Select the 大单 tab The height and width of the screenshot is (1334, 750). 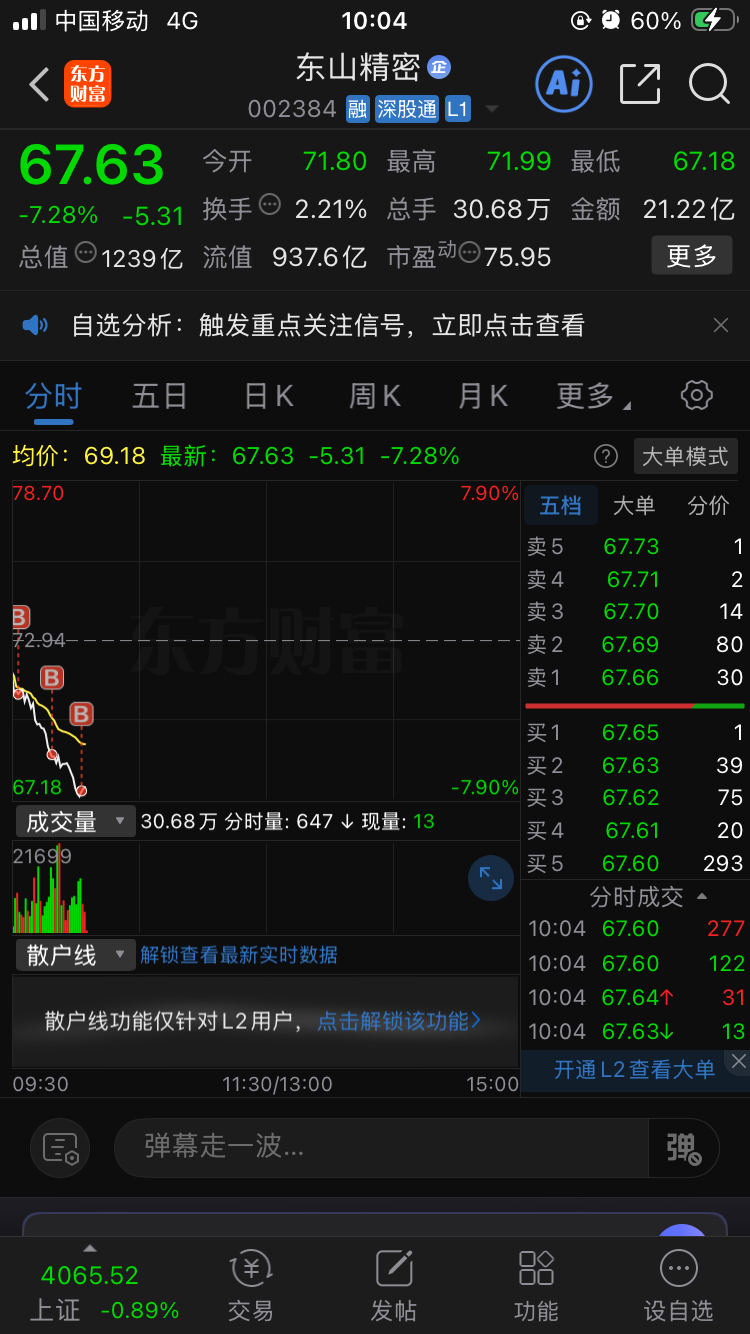tap(634, 506)
